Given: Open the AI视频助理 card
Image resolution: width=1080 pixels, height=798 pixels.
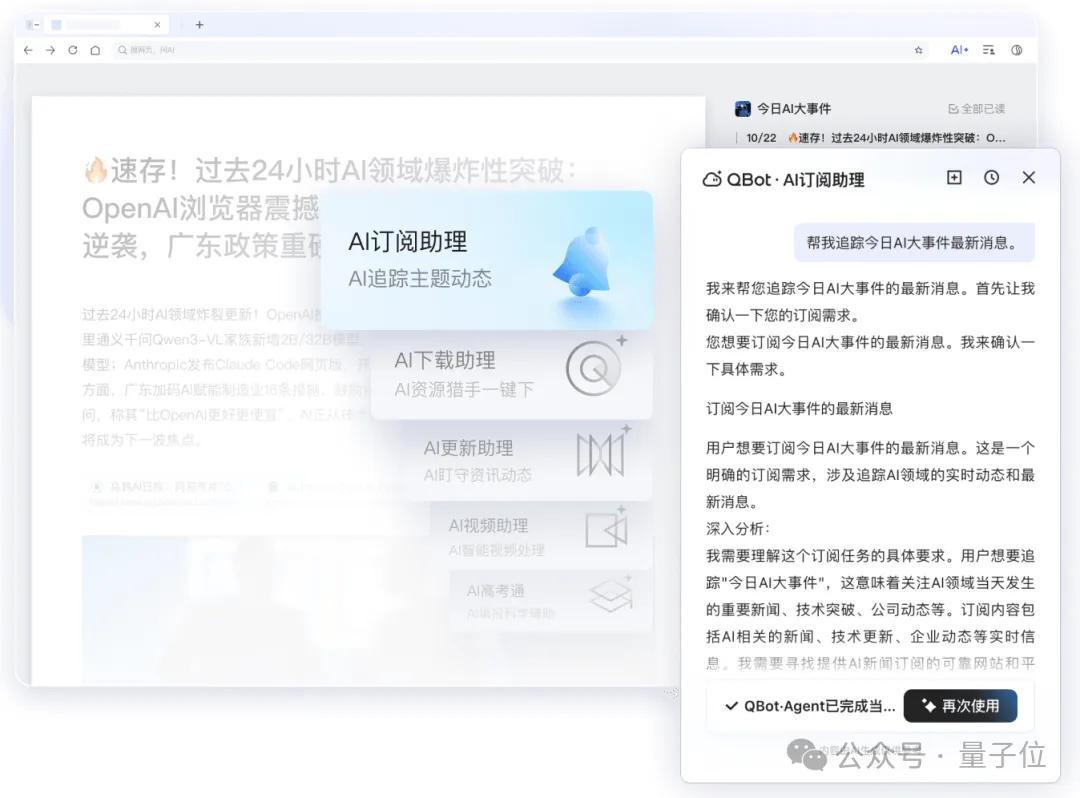Looking at the screenshot, I should pos(541,537).
